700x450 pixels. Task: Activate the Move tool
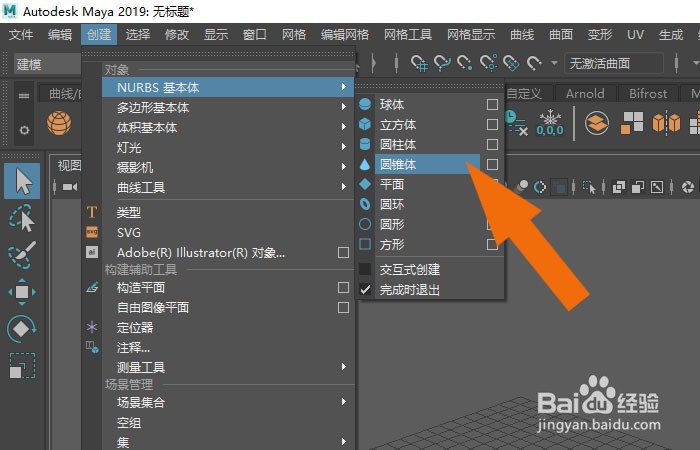coord(22,292)
